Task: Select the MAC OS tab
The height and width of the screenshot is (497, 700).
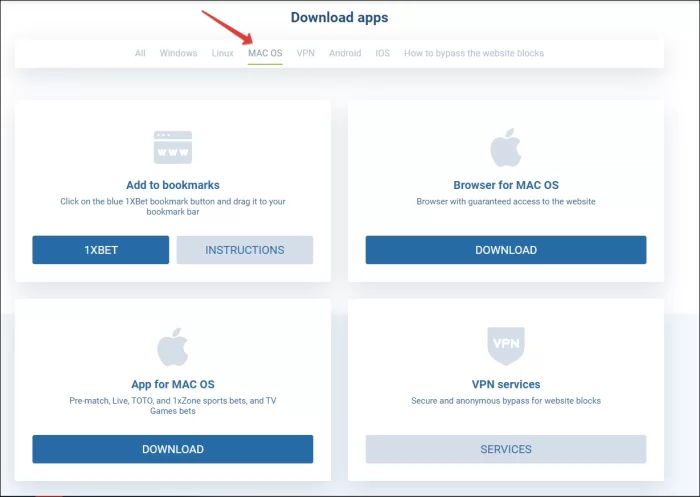Action: [x=265, y=53]
